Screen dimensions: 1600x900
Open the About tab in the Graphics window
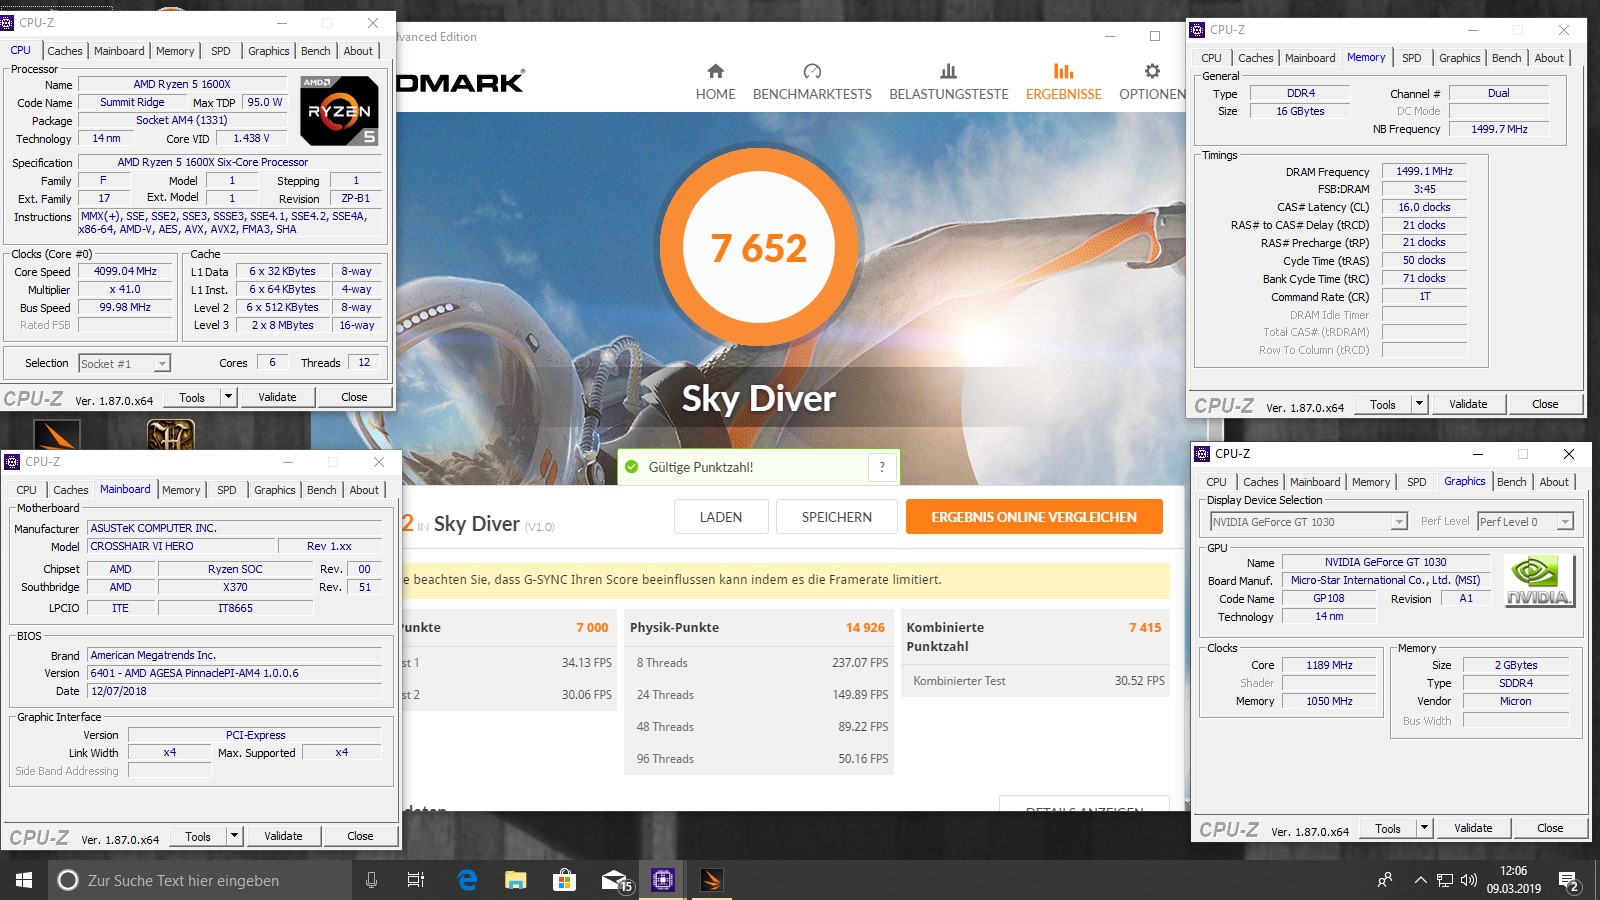tap(1554, 482)
